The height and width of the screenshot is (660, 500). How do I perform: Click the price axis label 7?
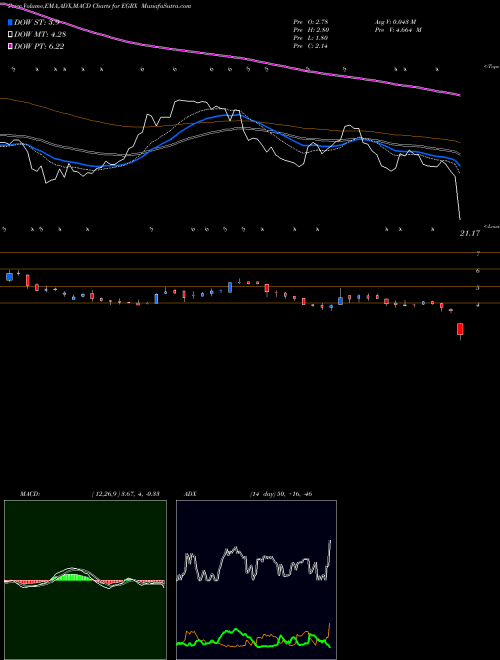point(478,253)
